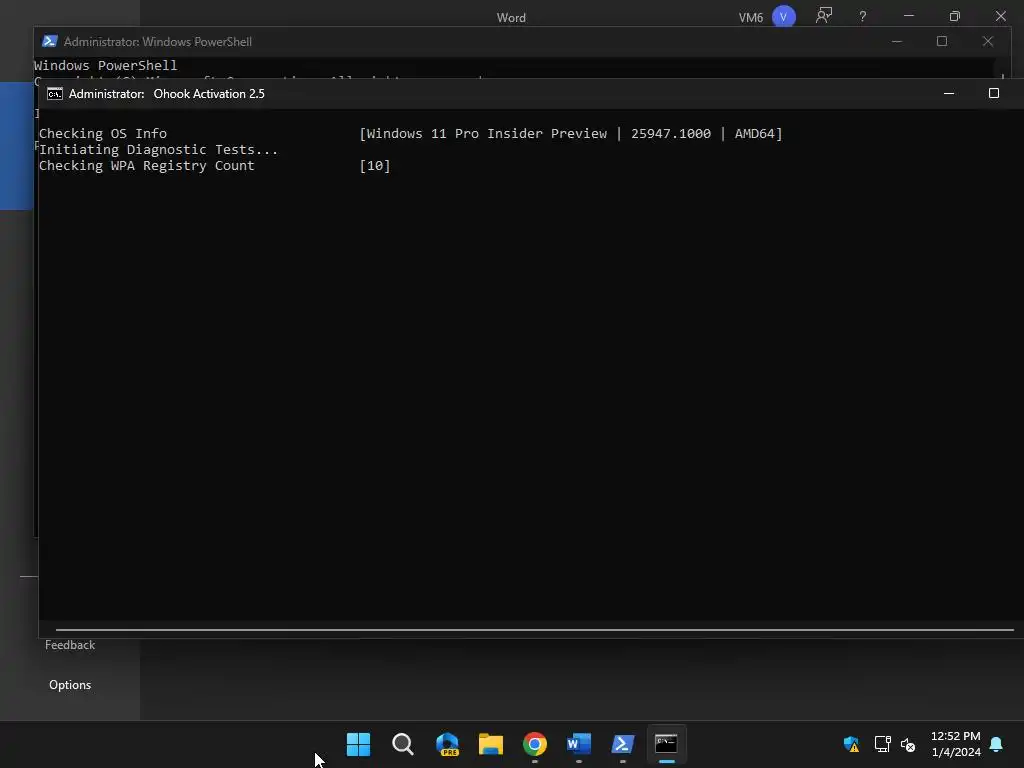Image resolution: width=1024 pixels, height=768 pixels.
Task: Click the PowerShell window title icon
Action: click(x=50, y=41)
